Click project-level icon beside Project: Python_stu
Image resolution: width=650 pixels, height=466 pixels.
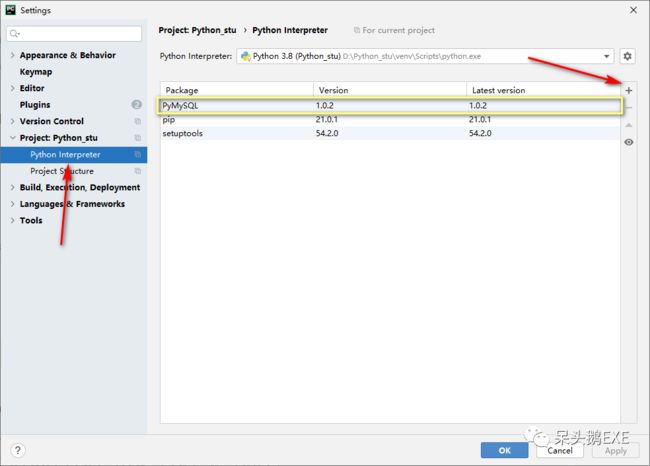pos(138,138)
